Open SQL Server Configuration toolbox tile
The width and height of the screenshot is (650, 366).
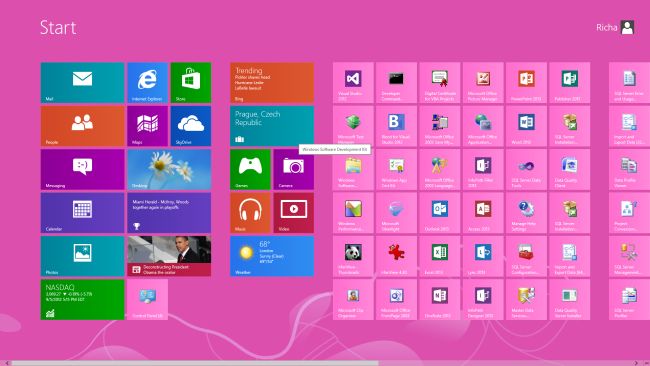[526, 256]
